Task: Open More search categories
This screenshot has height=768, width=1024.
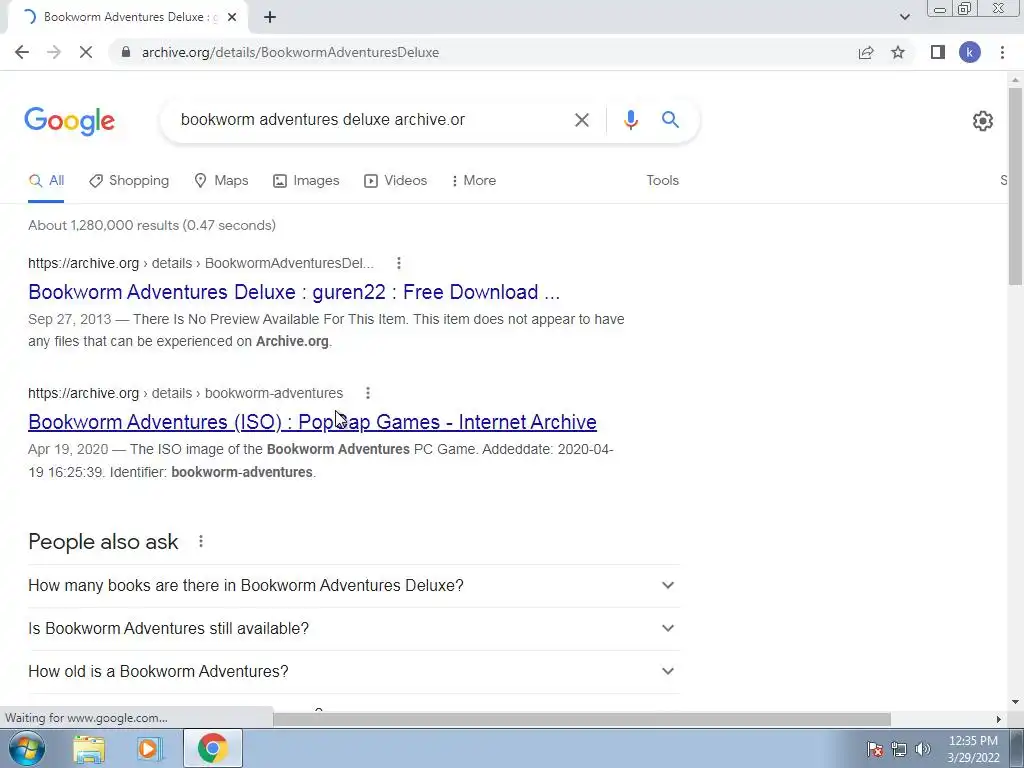Action: coord(473,181)
